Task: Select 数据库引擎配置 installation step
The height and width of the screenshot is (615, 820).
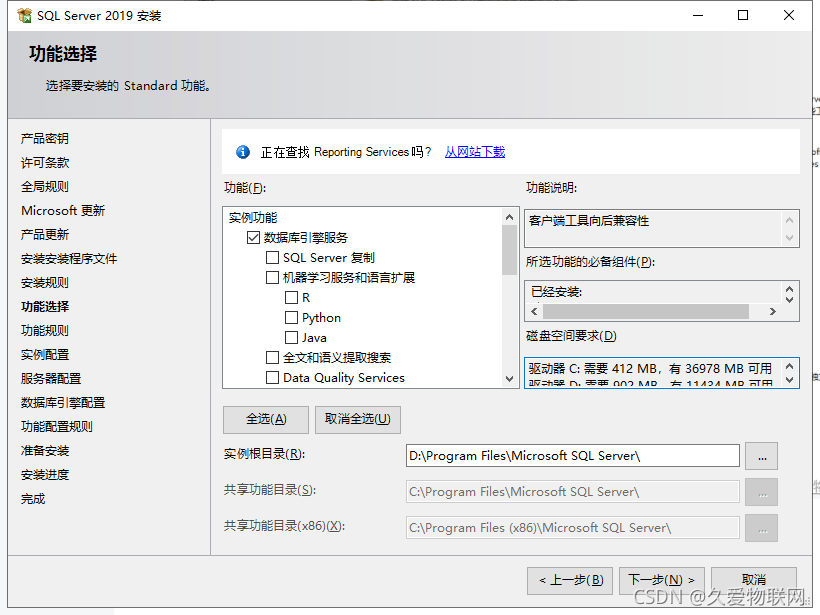Action: (62, 402)
